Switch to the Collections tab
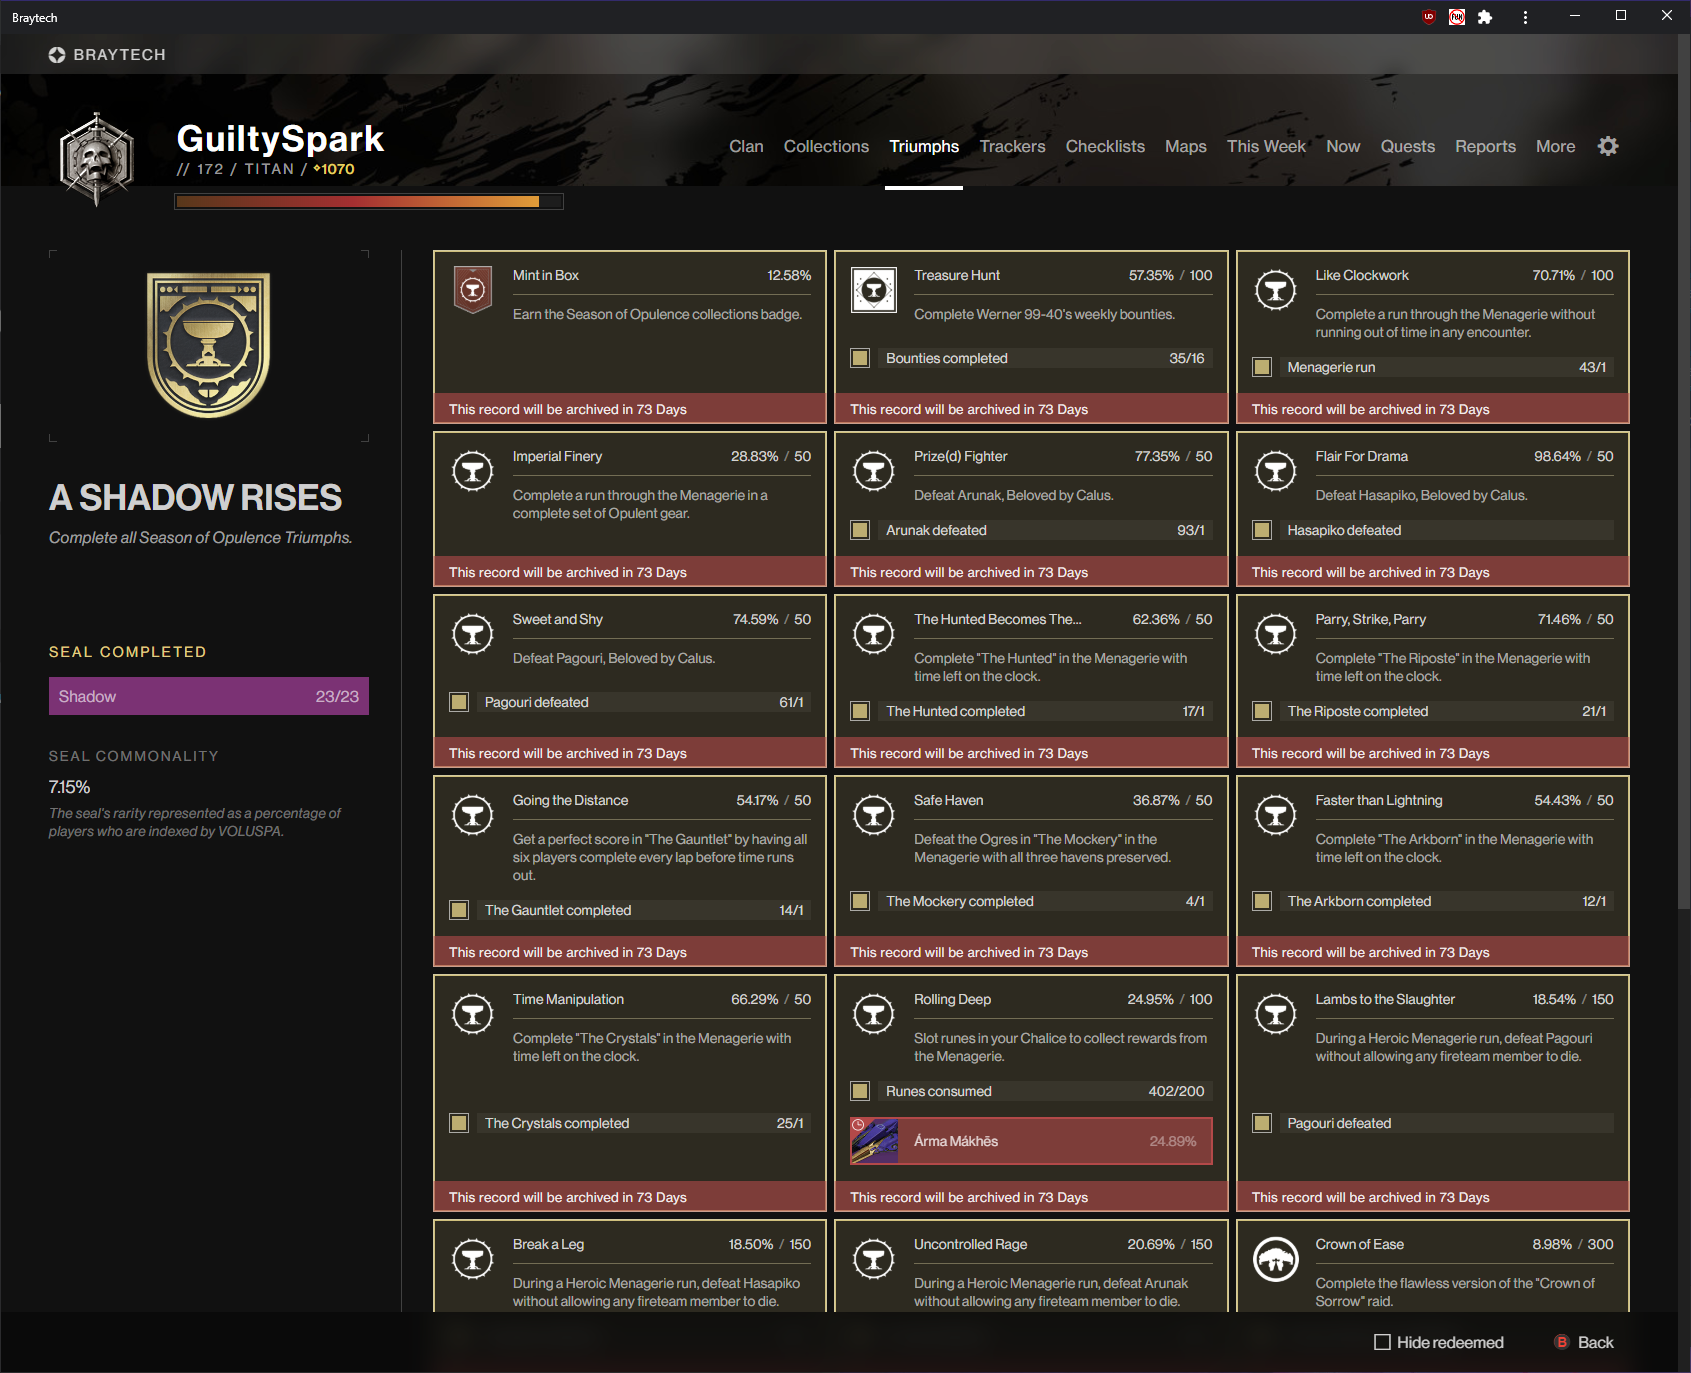Image resolution: width=1691 pixels, height=1373 pixels. 826,146
